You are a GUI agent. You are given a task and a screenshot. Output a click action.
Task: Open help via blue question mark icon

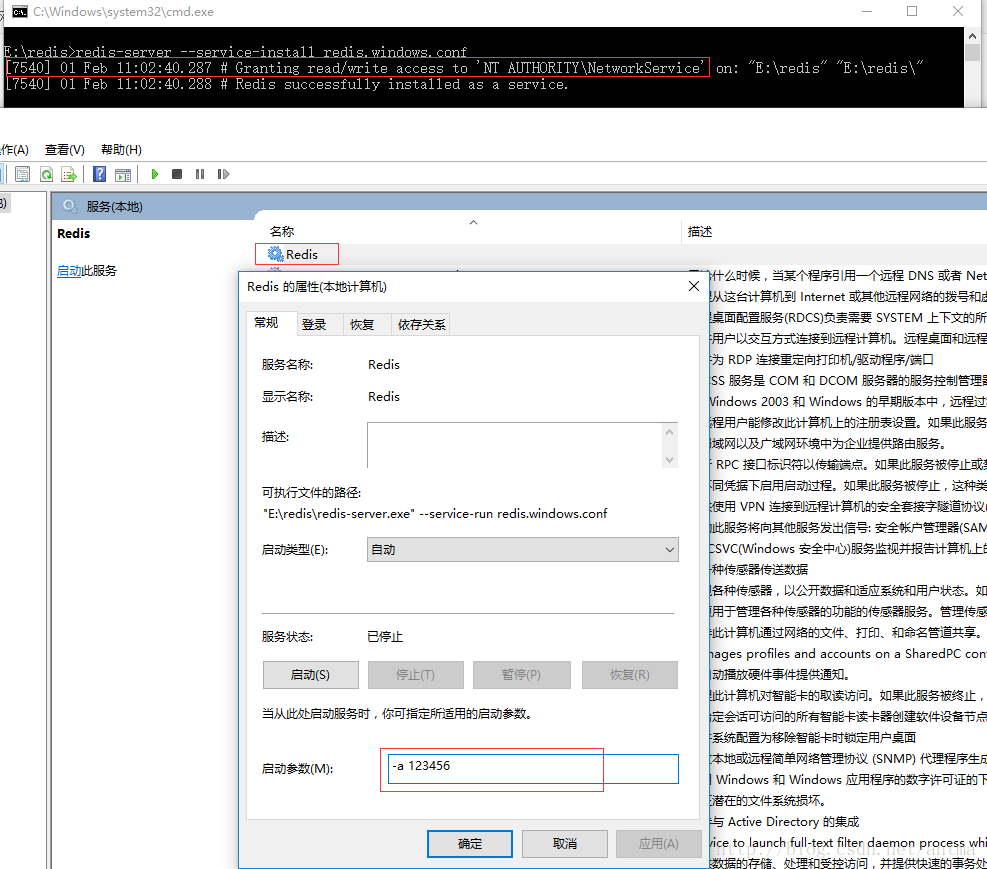pyautogui.click(x=99, y=174)
